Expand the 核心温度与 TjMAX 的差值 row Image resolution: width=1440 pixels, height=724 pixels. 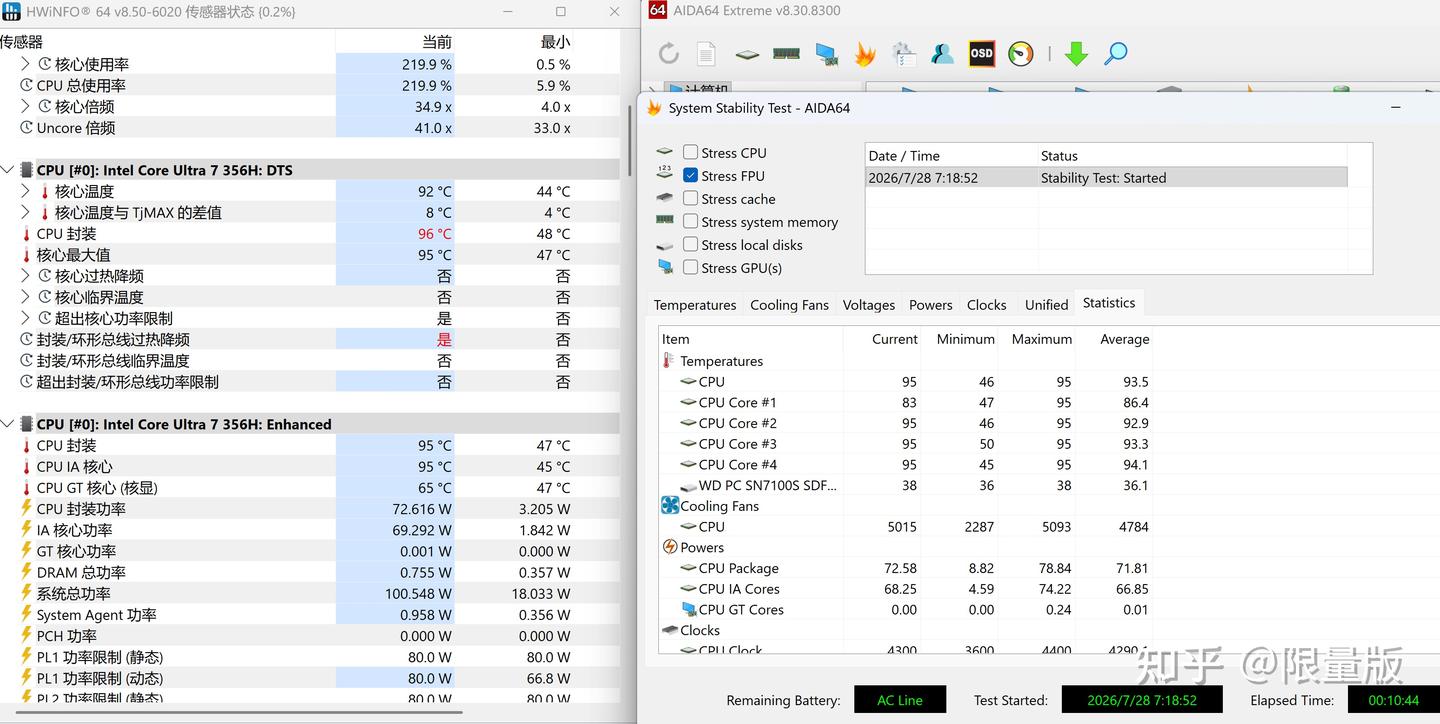coord(26,212)
